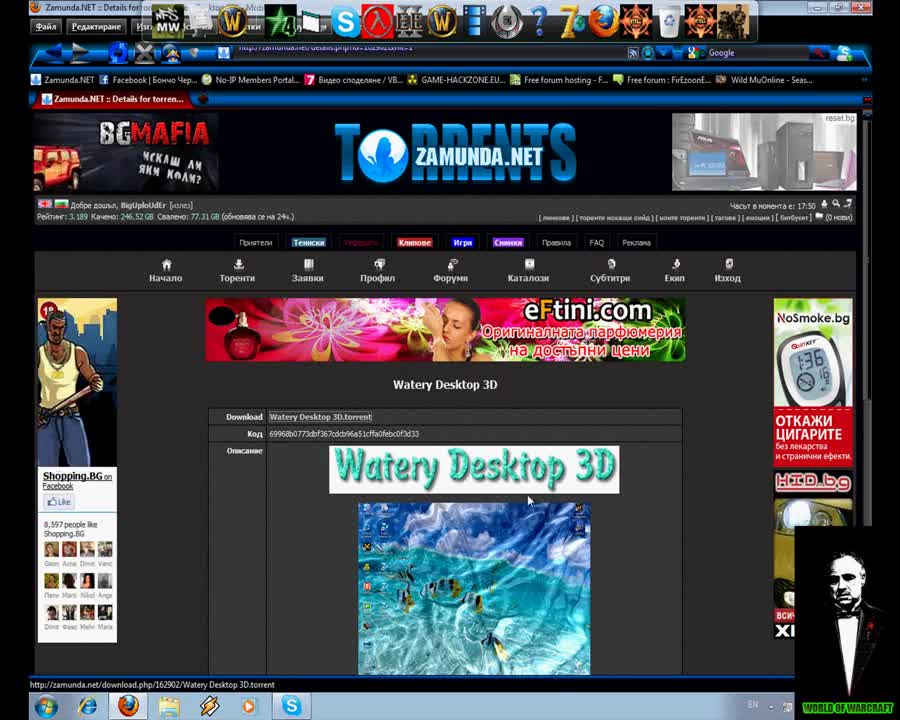Viewport: 900px width, 720px height.
Task: Open the Free forum hosting bookmark
Action: coord(560,80)
